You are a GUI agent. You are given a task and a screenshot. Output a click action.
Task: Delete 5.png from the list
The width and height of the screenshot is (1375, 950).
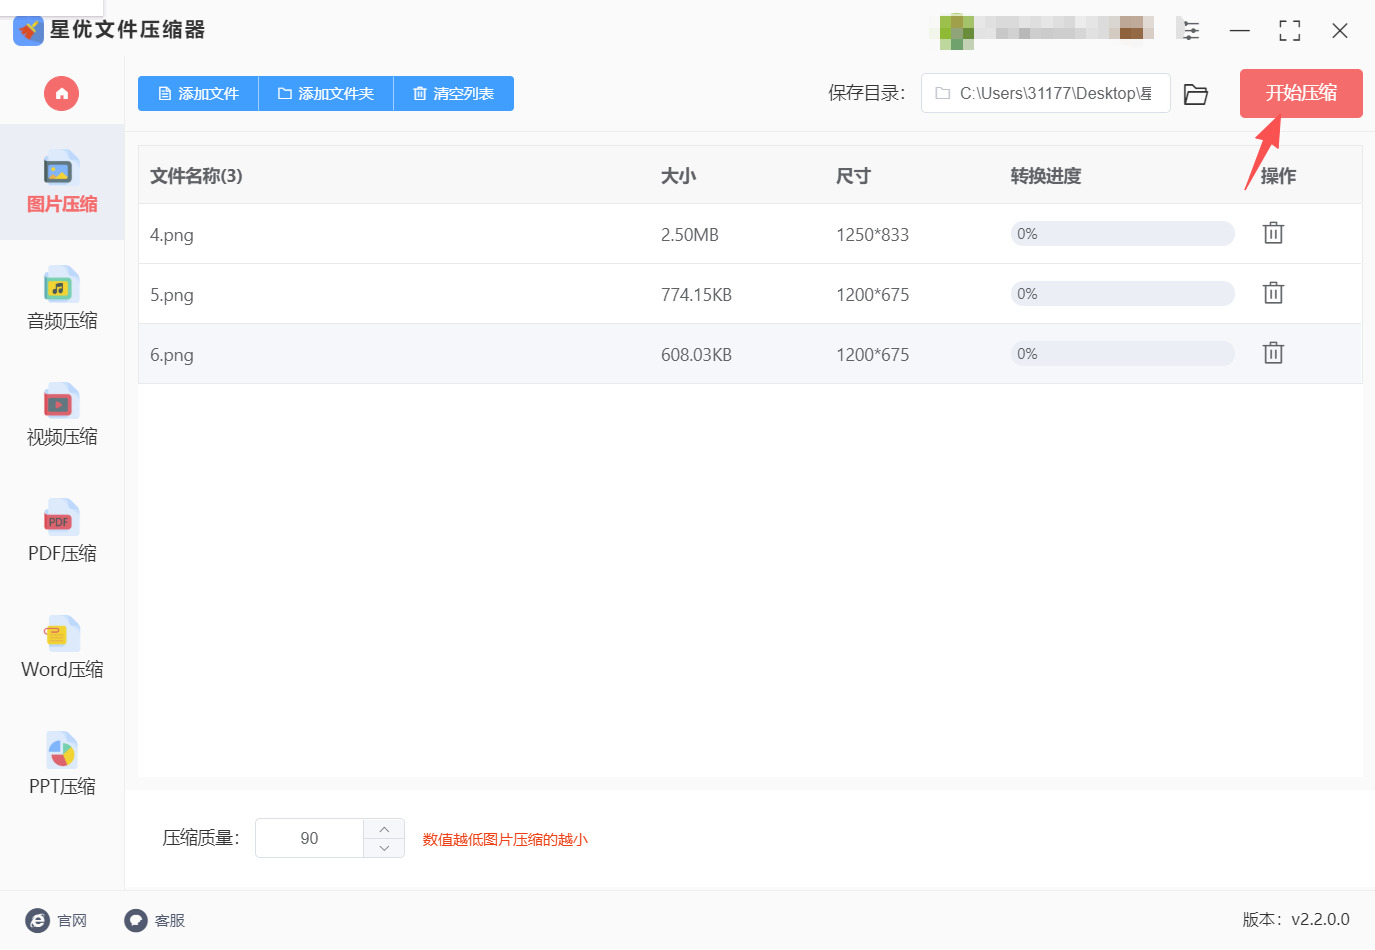[x=1273, y=293]
